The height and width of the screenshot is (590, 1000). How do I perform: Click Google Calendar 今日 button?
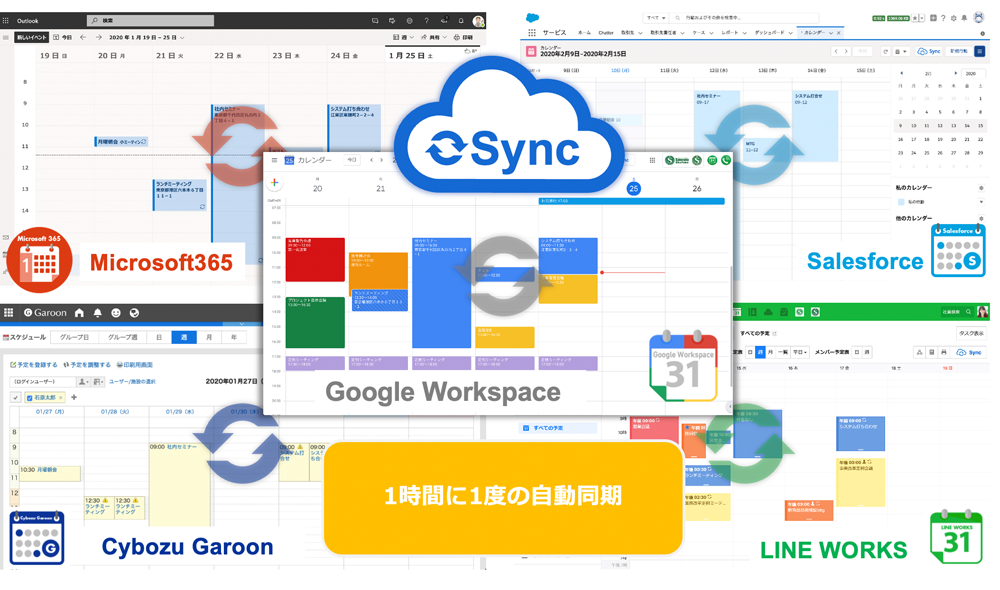coord(351,160)
